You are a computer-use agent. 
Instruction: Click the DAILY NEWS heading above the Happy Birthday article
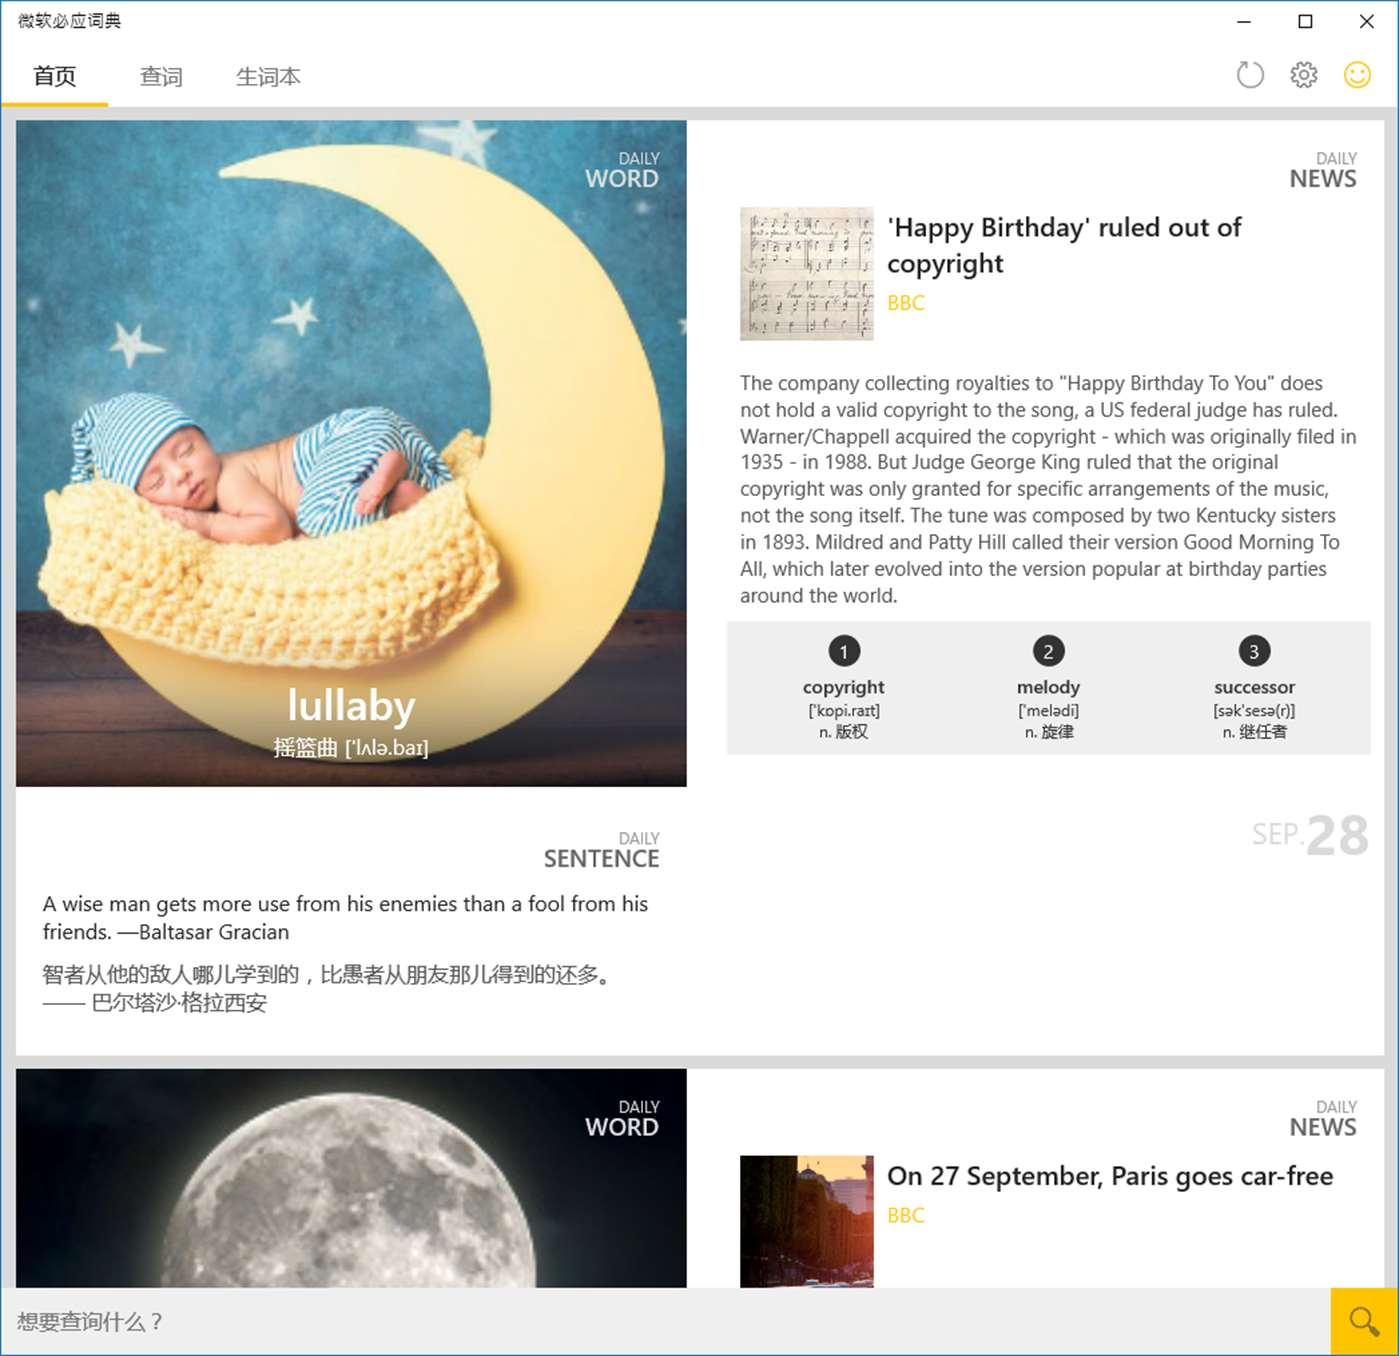coord(1323,171)
